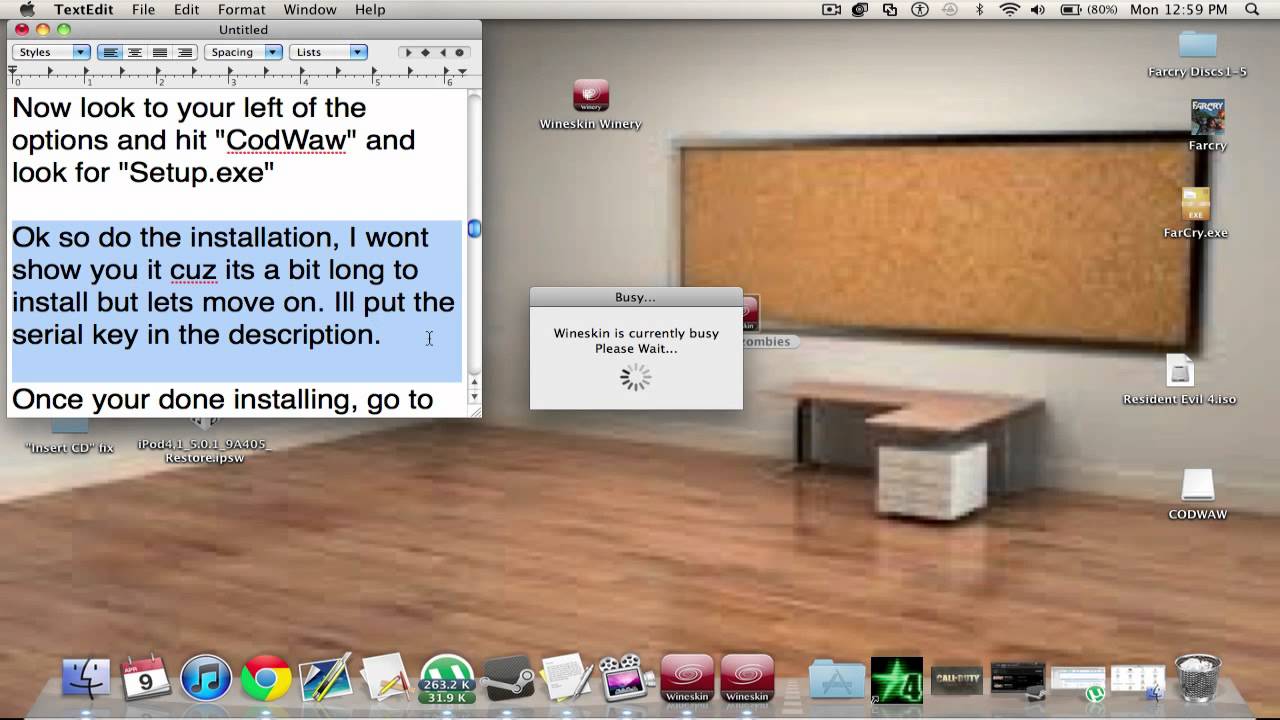Open the screen recording camera menu icon
This screenshot has height=720, width=1280.
(x=832, y=9)
